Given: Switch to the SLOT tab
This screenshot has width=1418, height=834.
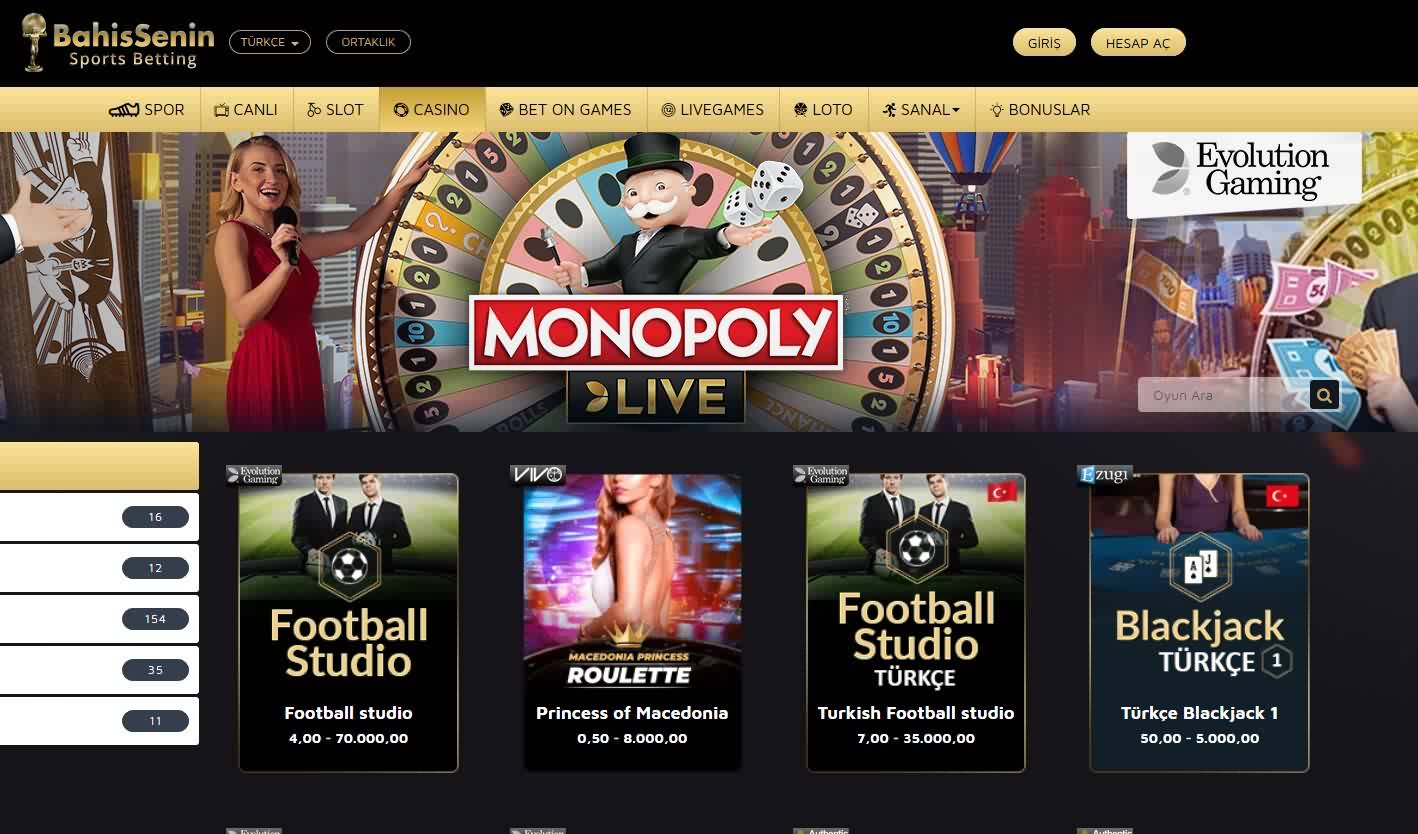Looking at the screenshot, I should point(335,110).
